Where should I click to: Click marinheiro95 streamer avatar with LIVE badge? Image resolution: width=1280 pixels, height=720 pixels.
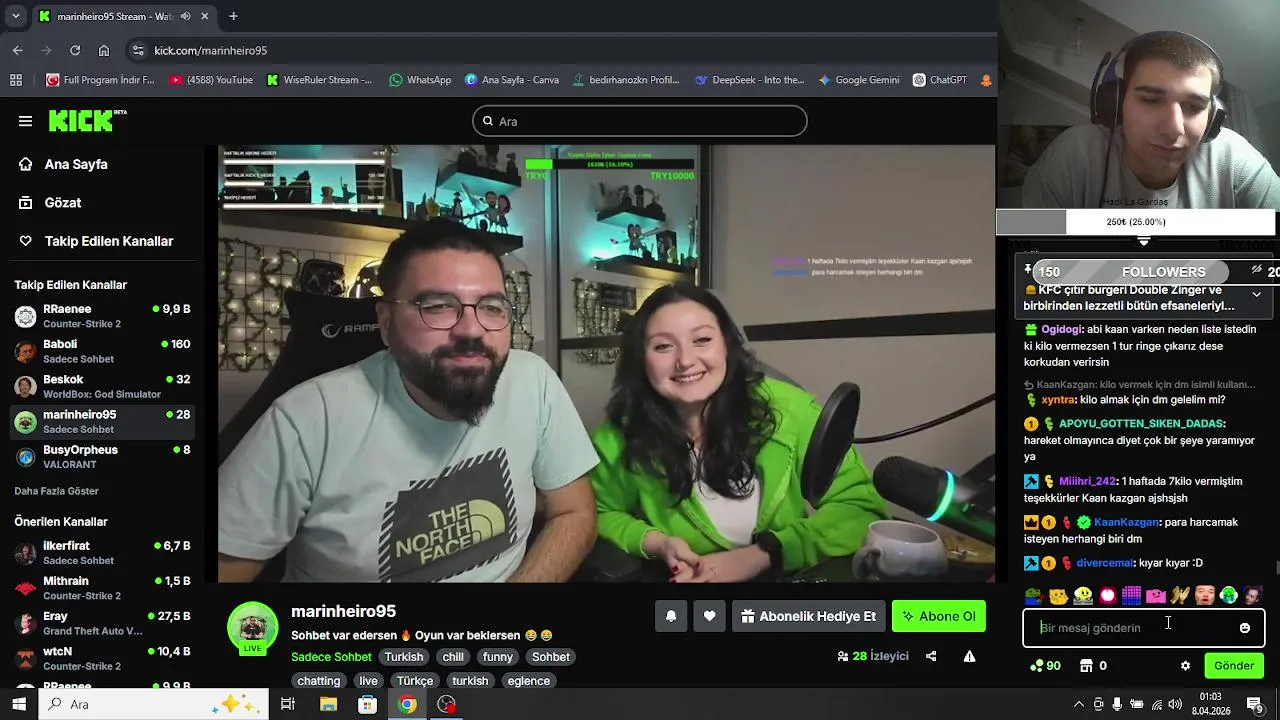pos(252,629)
